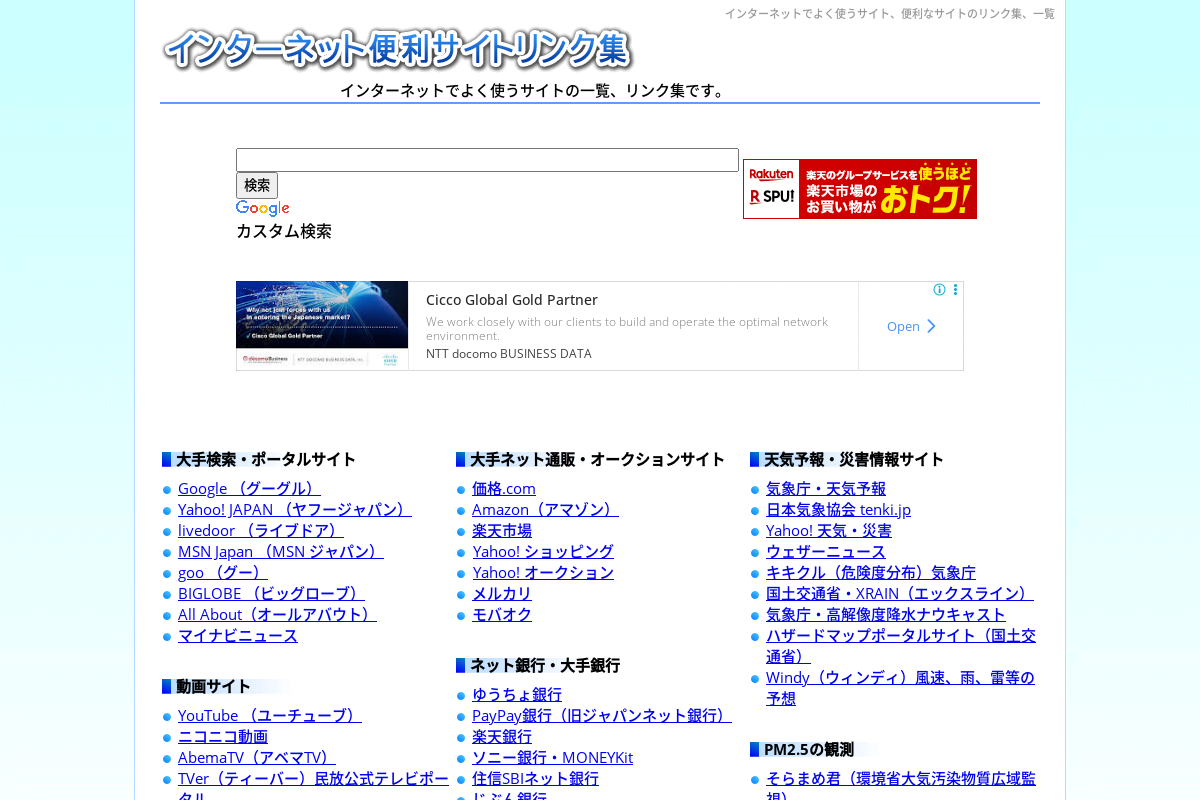The height and width of the screenshot is (800, 1200).
Task: Open Yahoo! JAPAN (ヤフージャパン) link
Action: [x=295, y=510]
